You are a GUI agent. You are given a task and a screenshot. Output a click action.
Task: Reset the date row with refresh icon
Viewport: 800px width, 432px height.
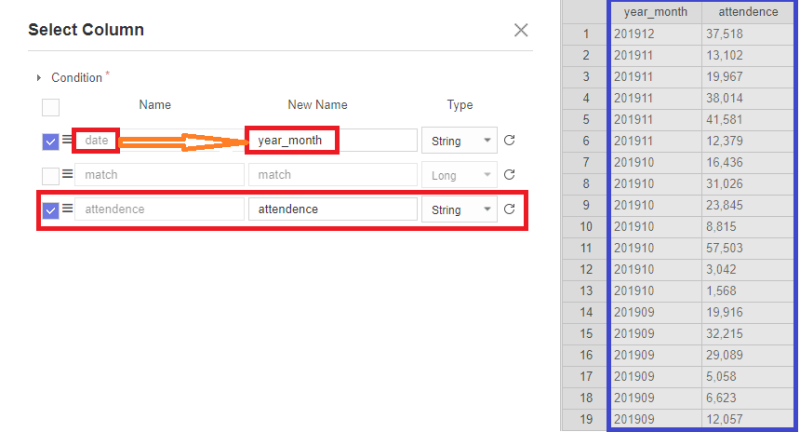pos(509,140)
